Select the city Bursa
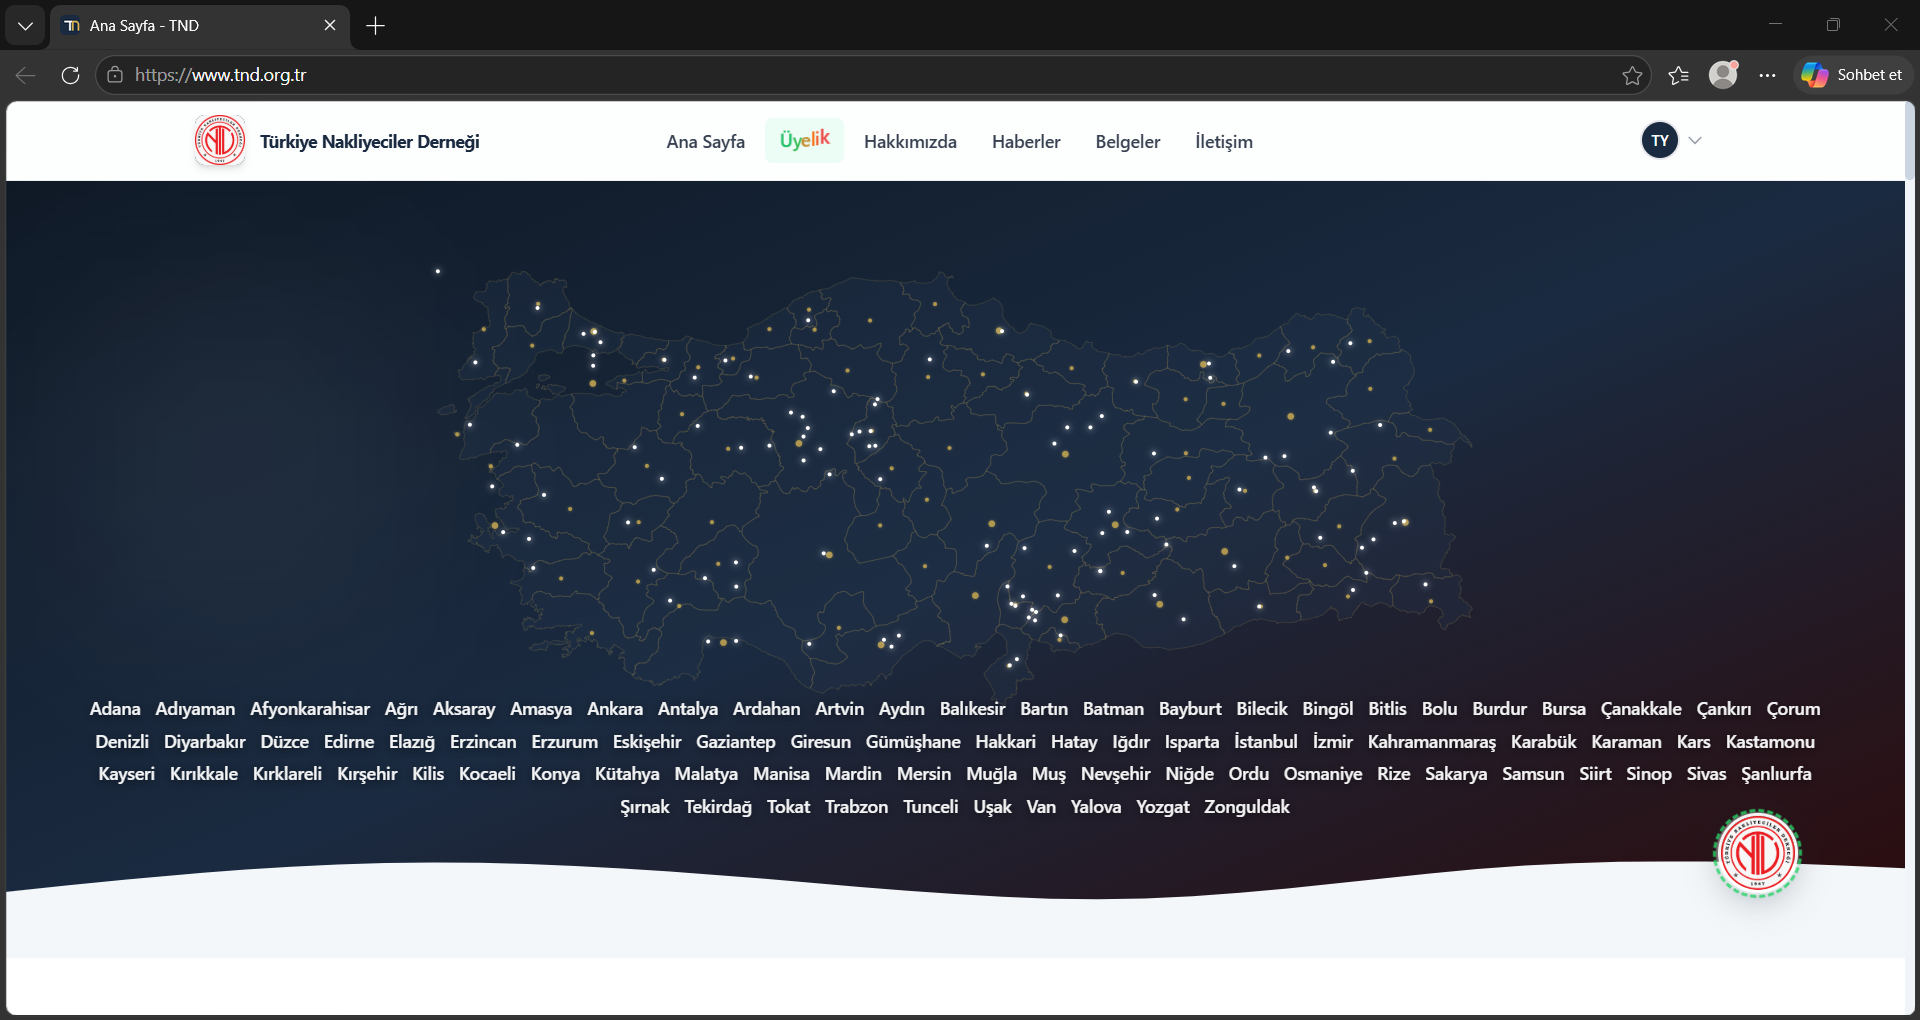The height and width of the screenshot is (1020, 1920). (1564, 709)
